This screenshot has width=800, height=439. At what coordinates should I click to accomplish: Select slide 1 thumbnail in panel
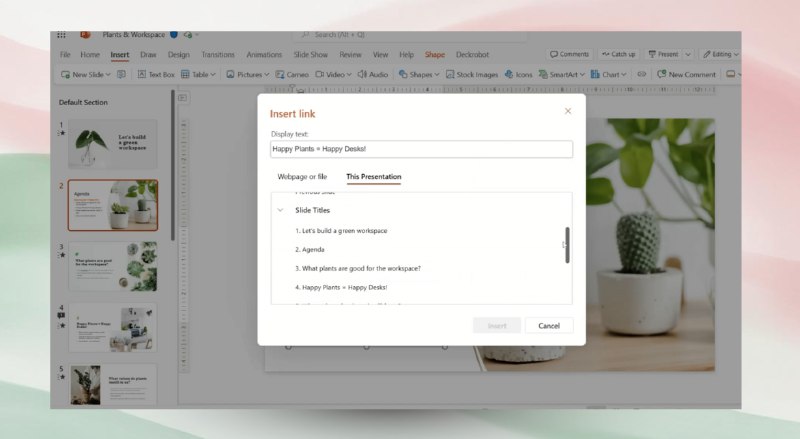(113, 144)
